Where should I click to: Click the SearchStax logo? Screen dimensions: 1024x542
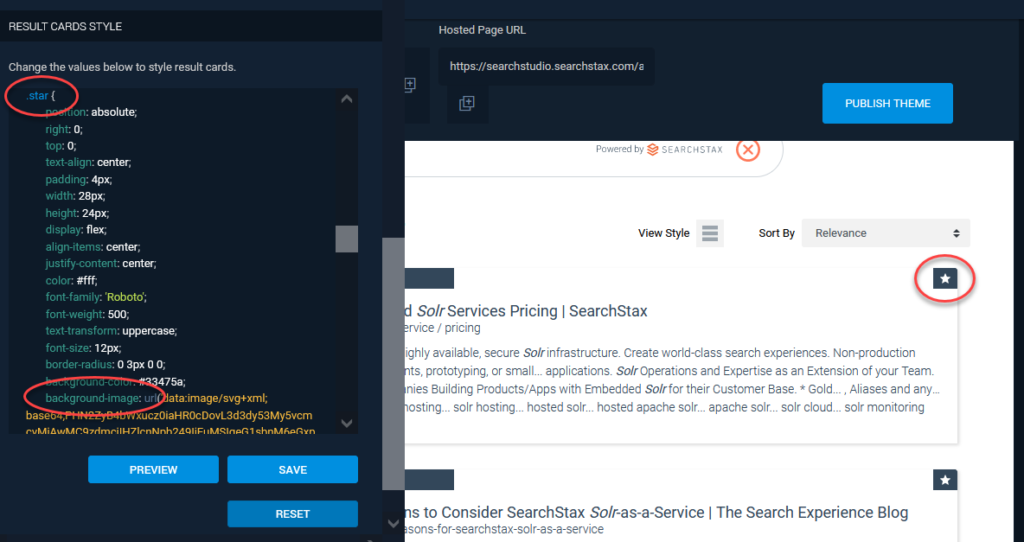685,150
